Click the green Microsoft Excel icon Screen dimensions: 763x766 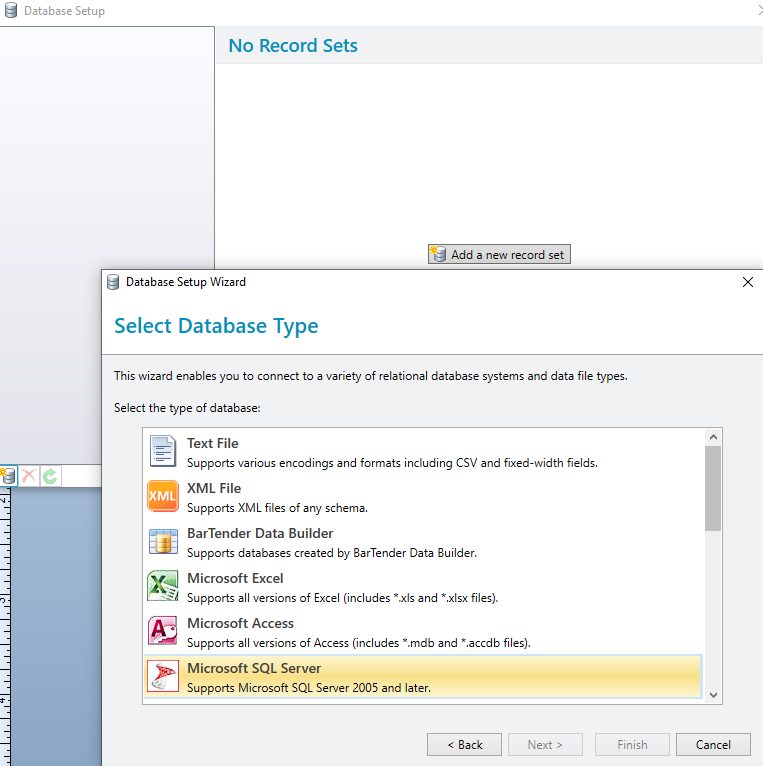163,586
